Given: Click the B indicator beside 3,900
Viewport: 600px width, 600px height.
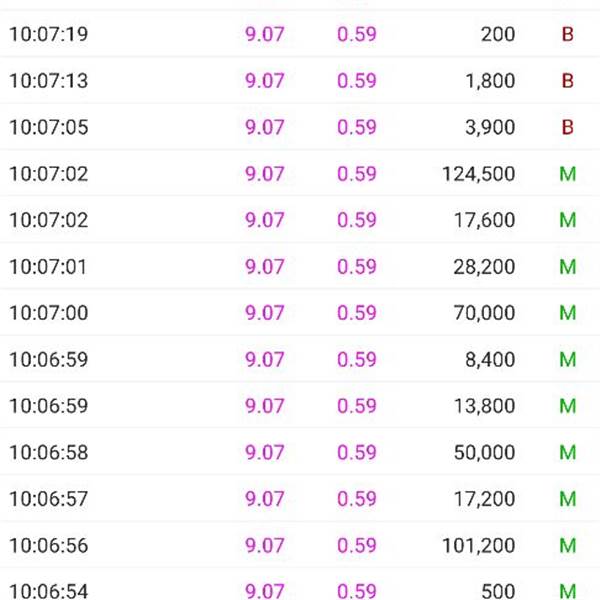Looking at the screenshot, I should 567,127.
